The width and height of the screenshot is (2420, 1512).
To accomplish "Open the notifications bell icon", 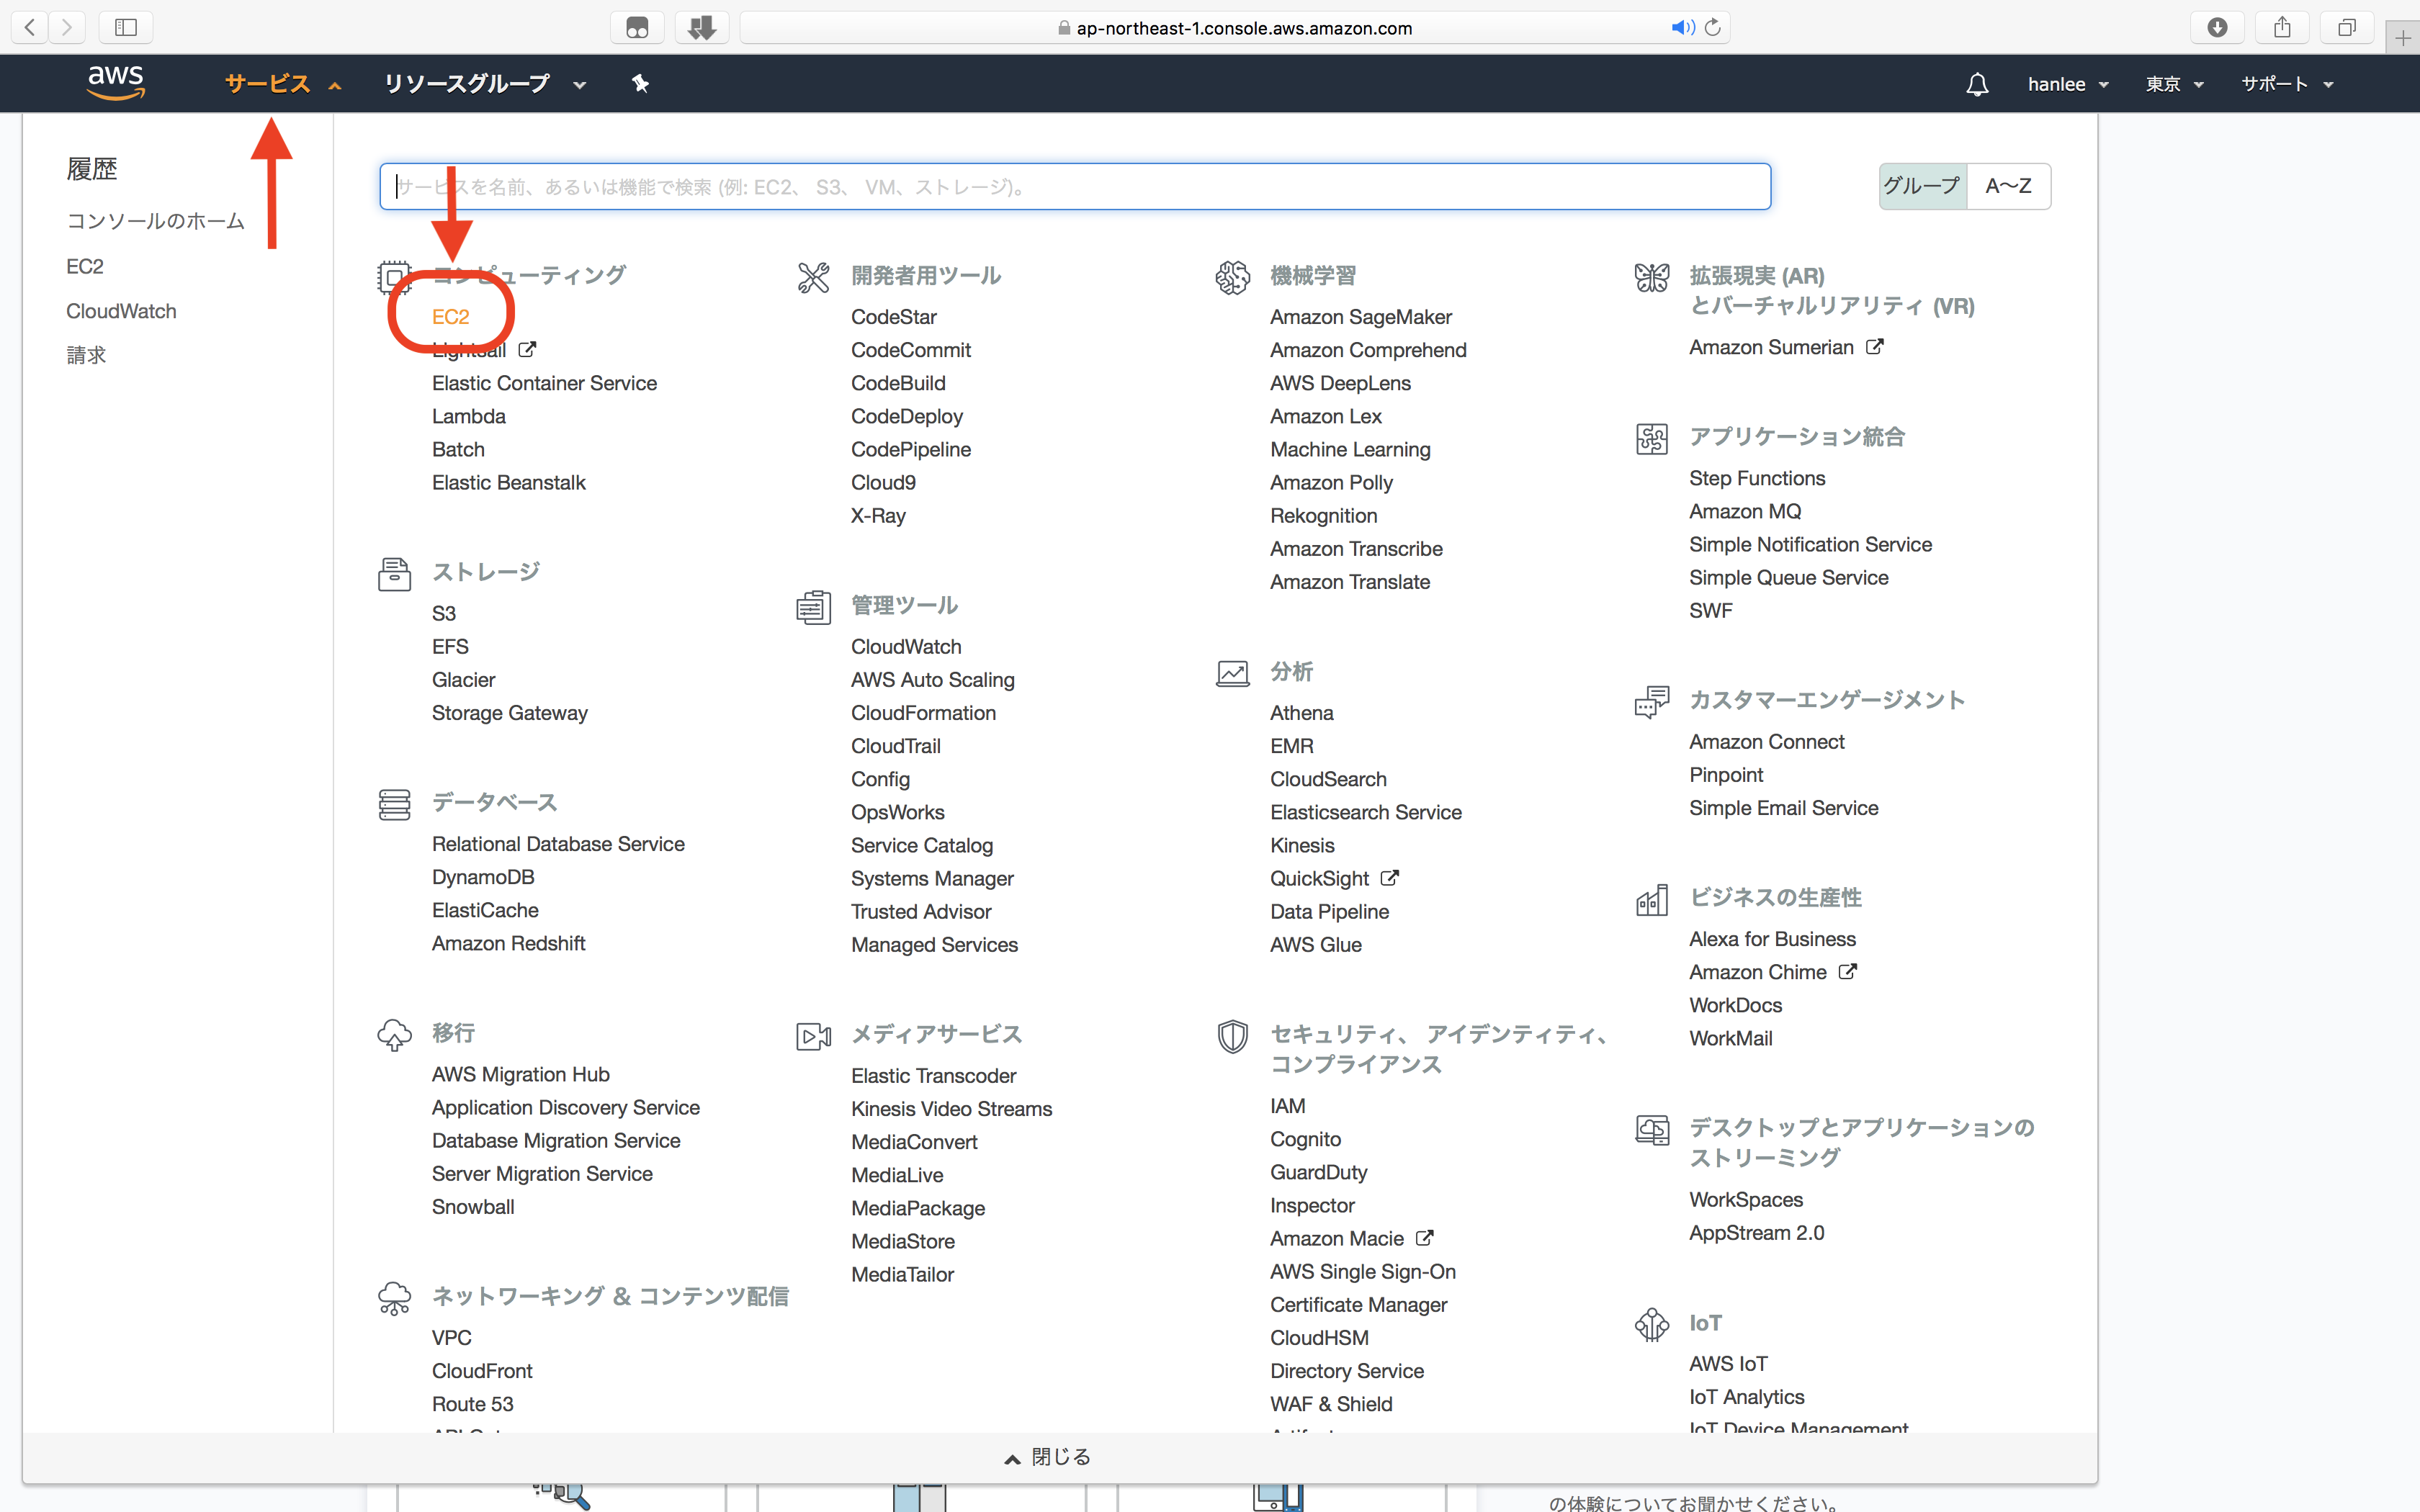I will point(1976,84).
